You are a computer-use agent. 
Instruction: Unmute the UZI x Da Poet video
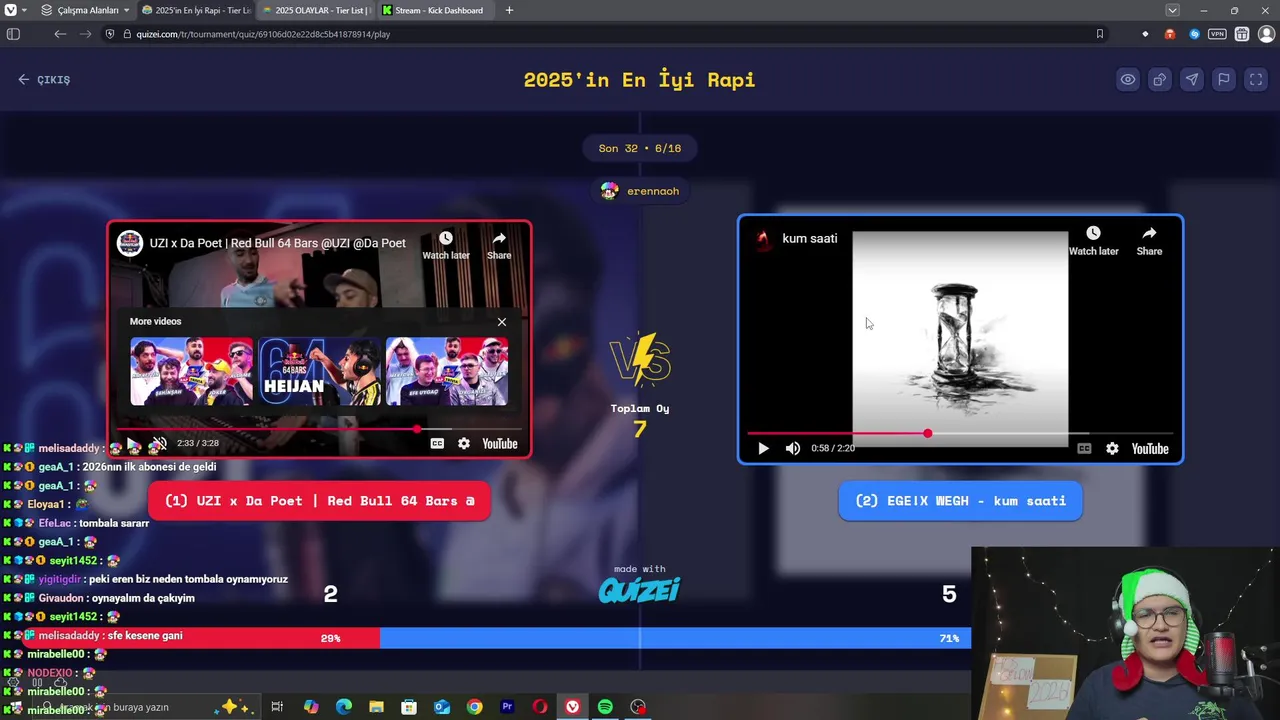click(x=158, y=444)
